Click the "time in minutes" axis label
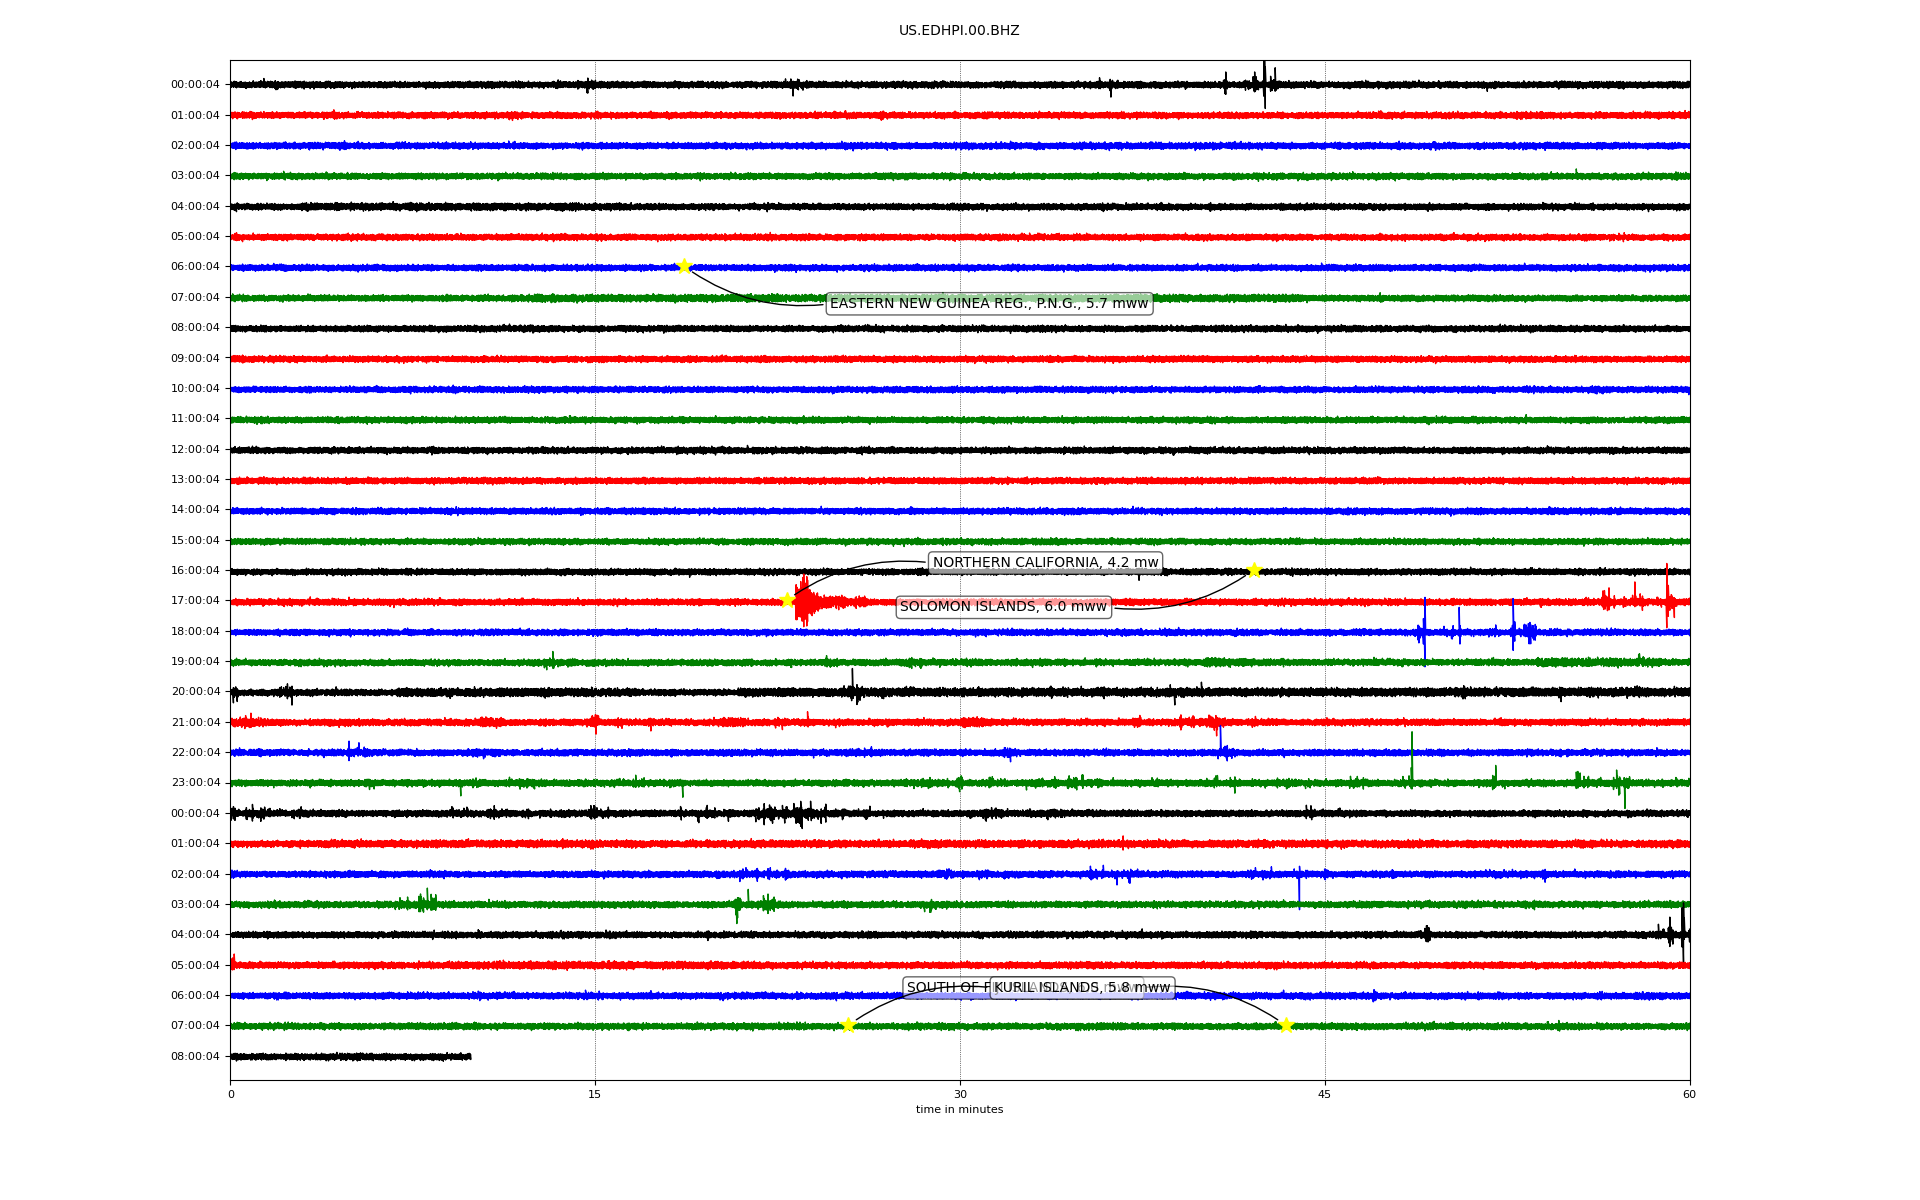Image resolution: width=1920 pixels, height=1200 pixels. (x=959, y=1109)
